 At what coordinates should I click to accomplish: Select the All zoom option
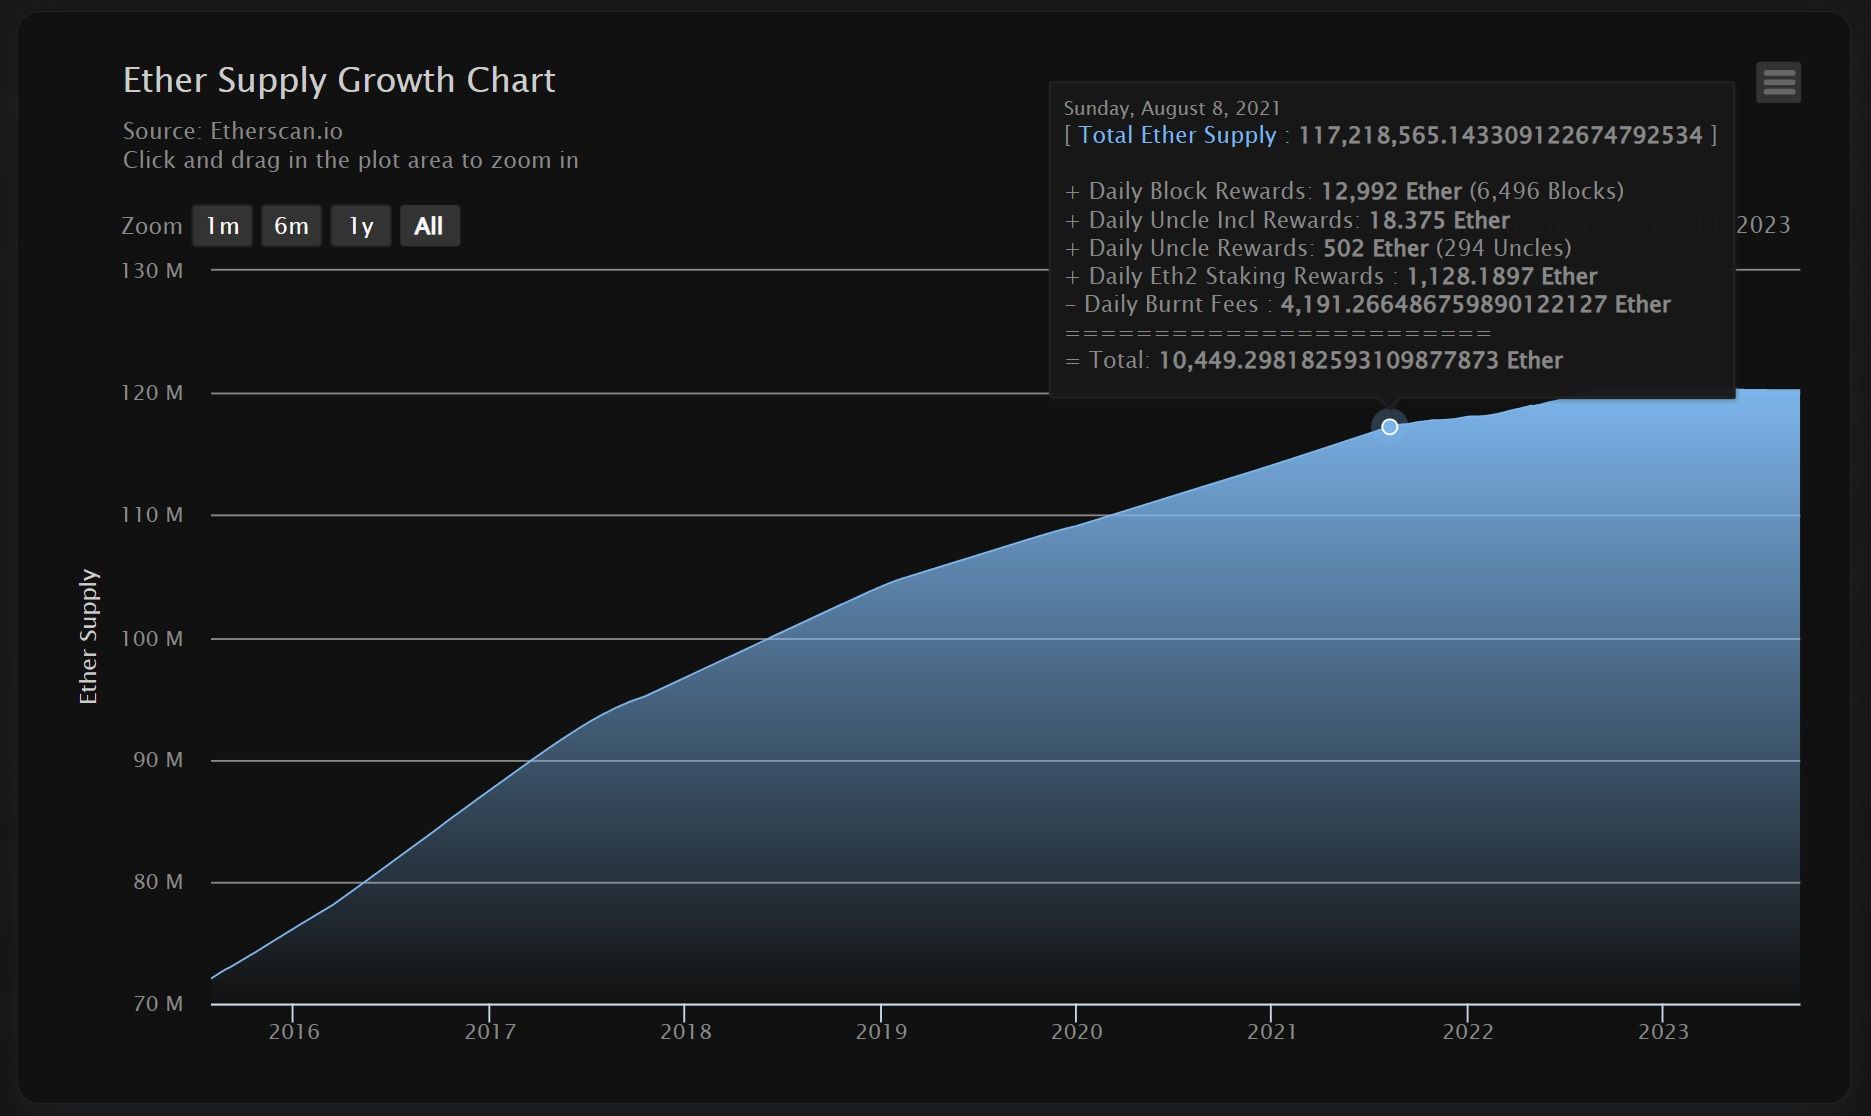[429, 226]
